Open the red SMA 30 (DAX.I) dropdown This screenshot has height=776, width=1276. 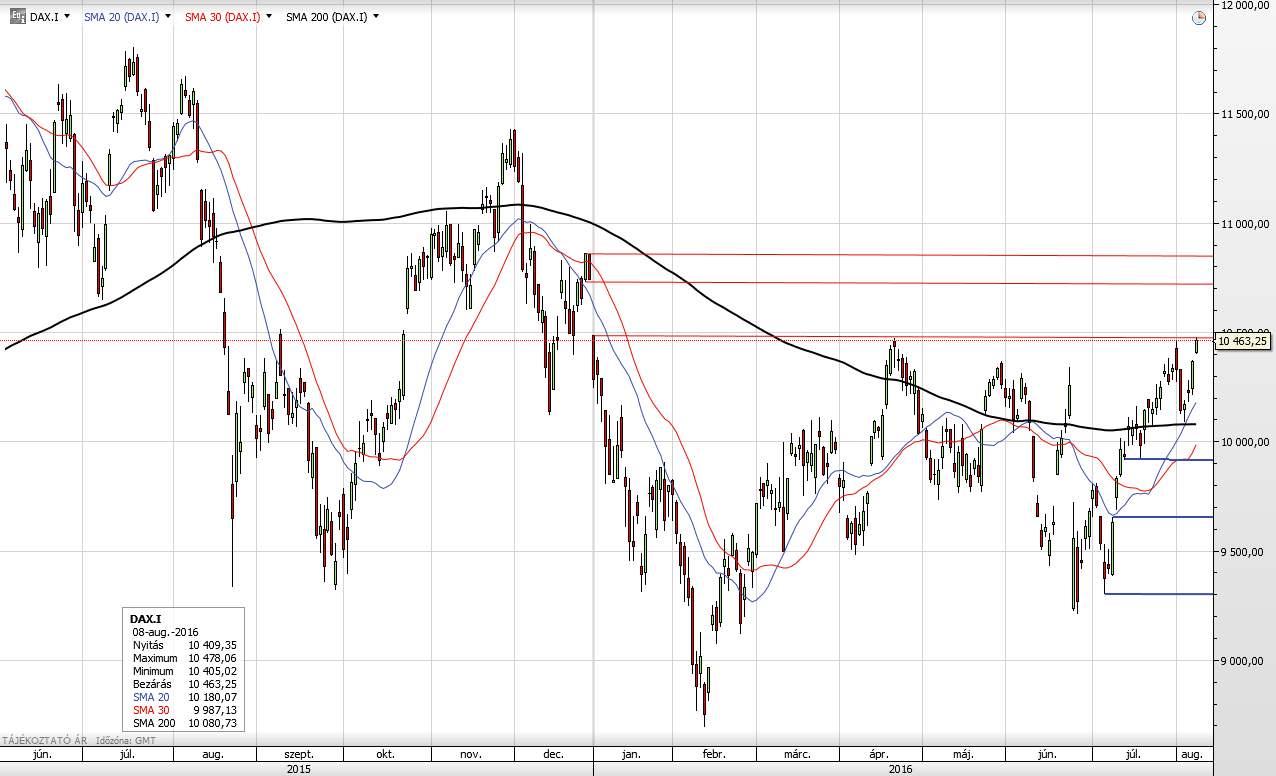click(x=268, y=17)
